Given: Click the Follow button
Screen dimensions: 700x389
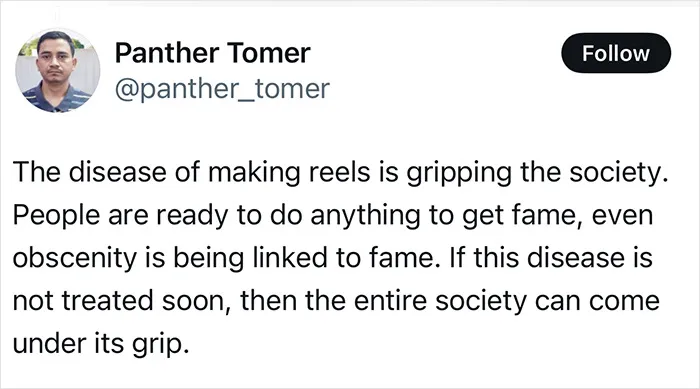Looking at the screenshot, I should [616, 53].
